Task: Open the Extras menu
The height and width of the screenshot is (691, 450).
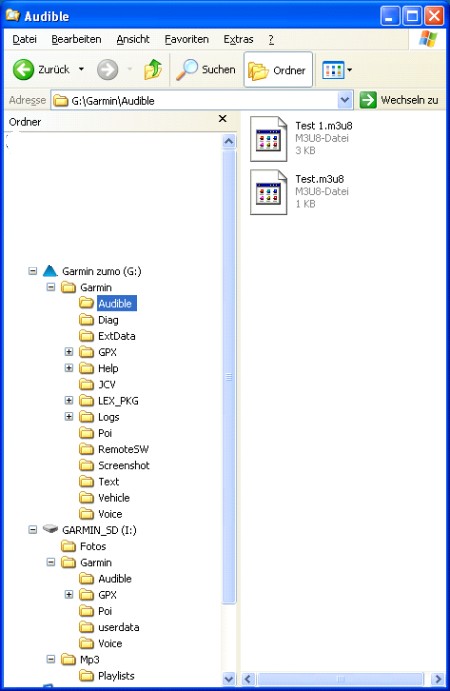Action: [x=238, y=39]
